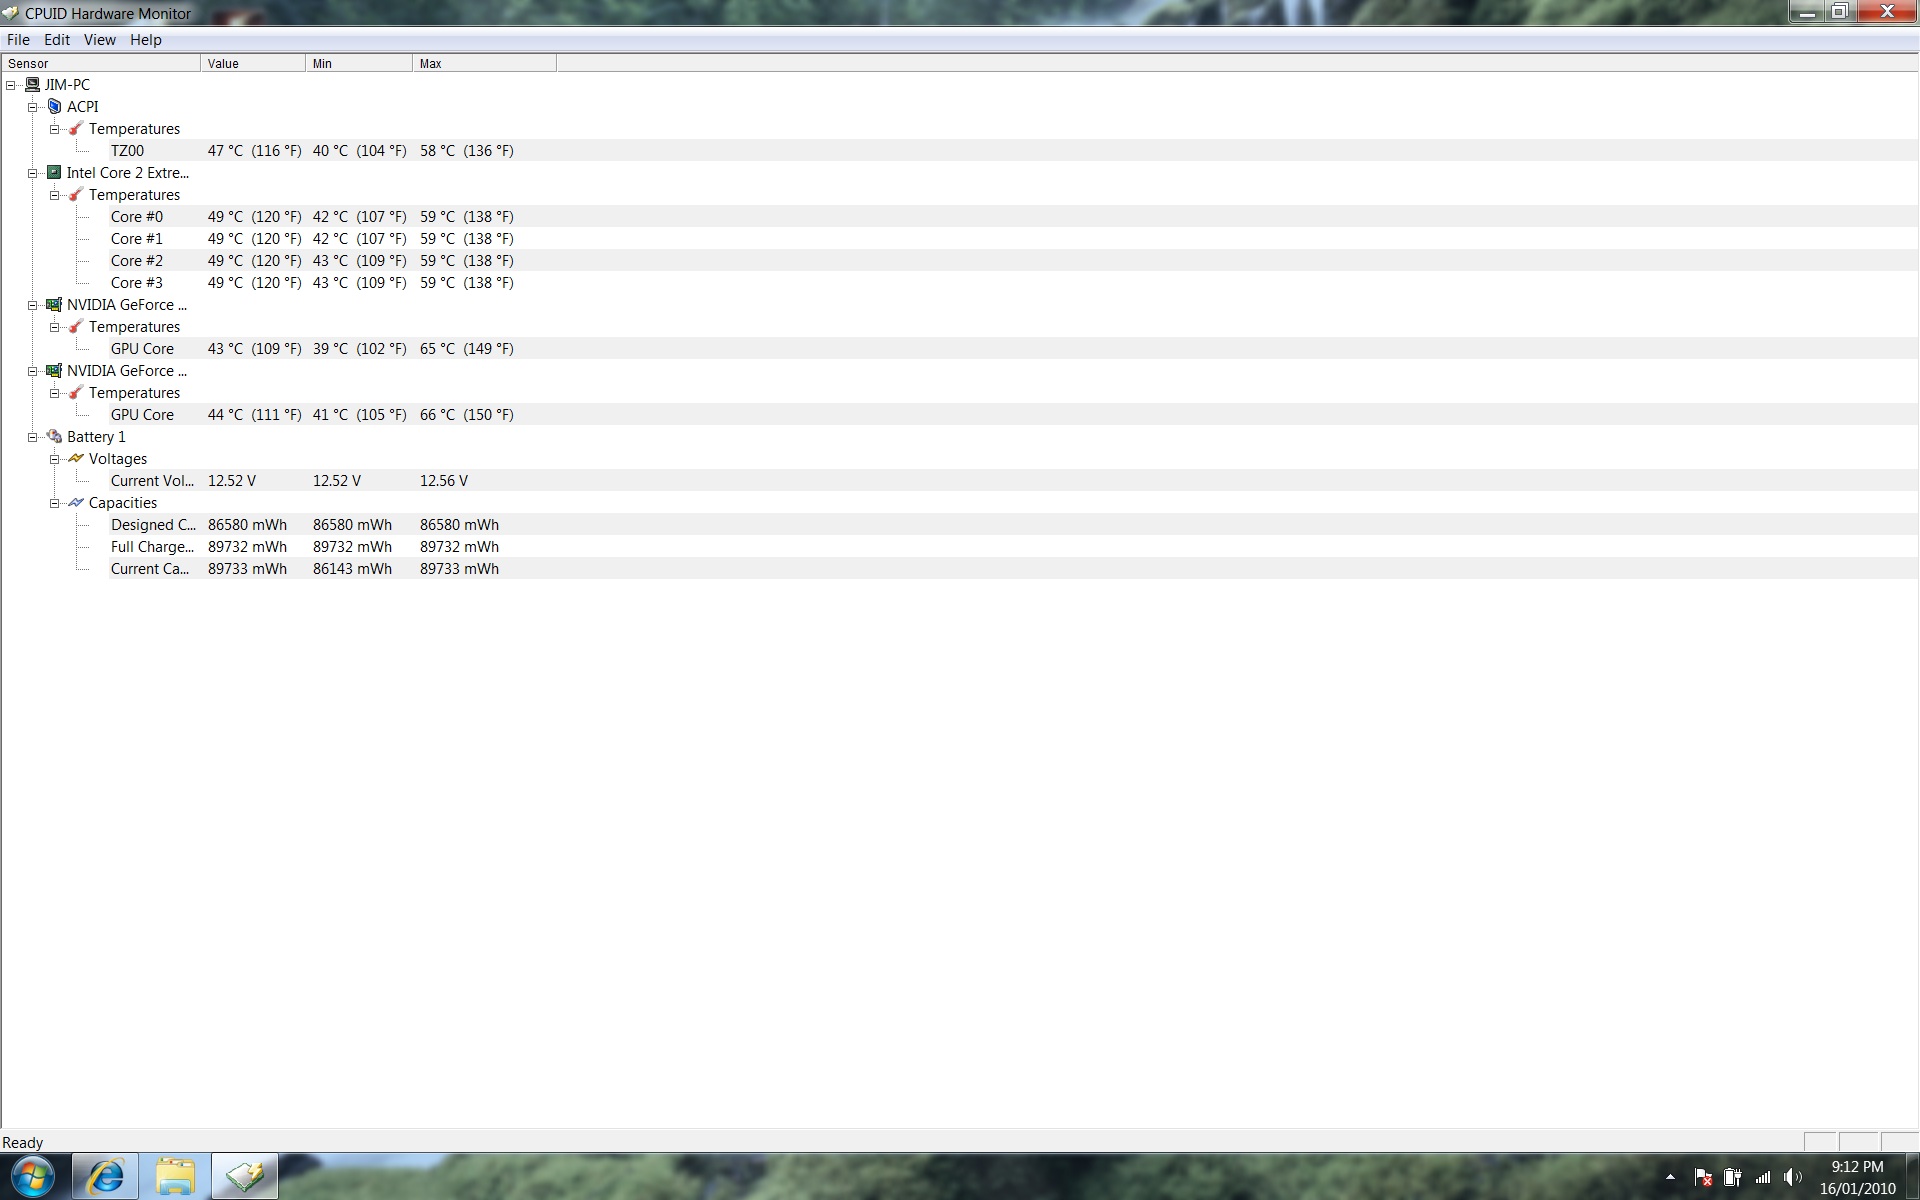The image size is (1920, 1200).
Task: Collapse the Battery 1 node
Action: click(33, 437)
